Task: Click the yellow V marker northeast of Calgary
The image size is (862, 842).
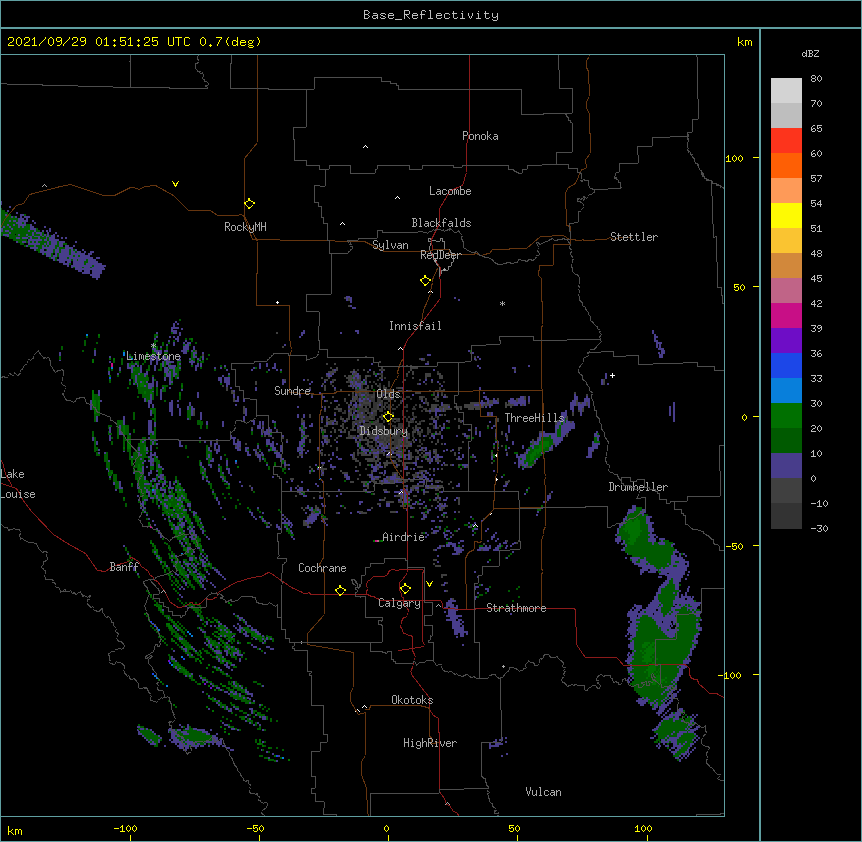Action: (x=429, y=584)
